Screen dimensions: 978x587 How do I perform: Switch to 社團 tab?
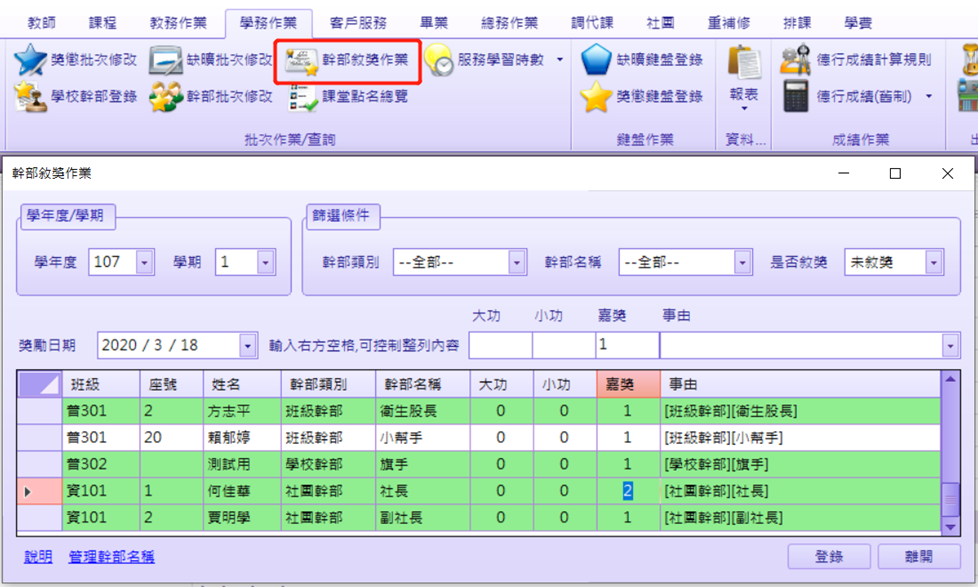660,23
